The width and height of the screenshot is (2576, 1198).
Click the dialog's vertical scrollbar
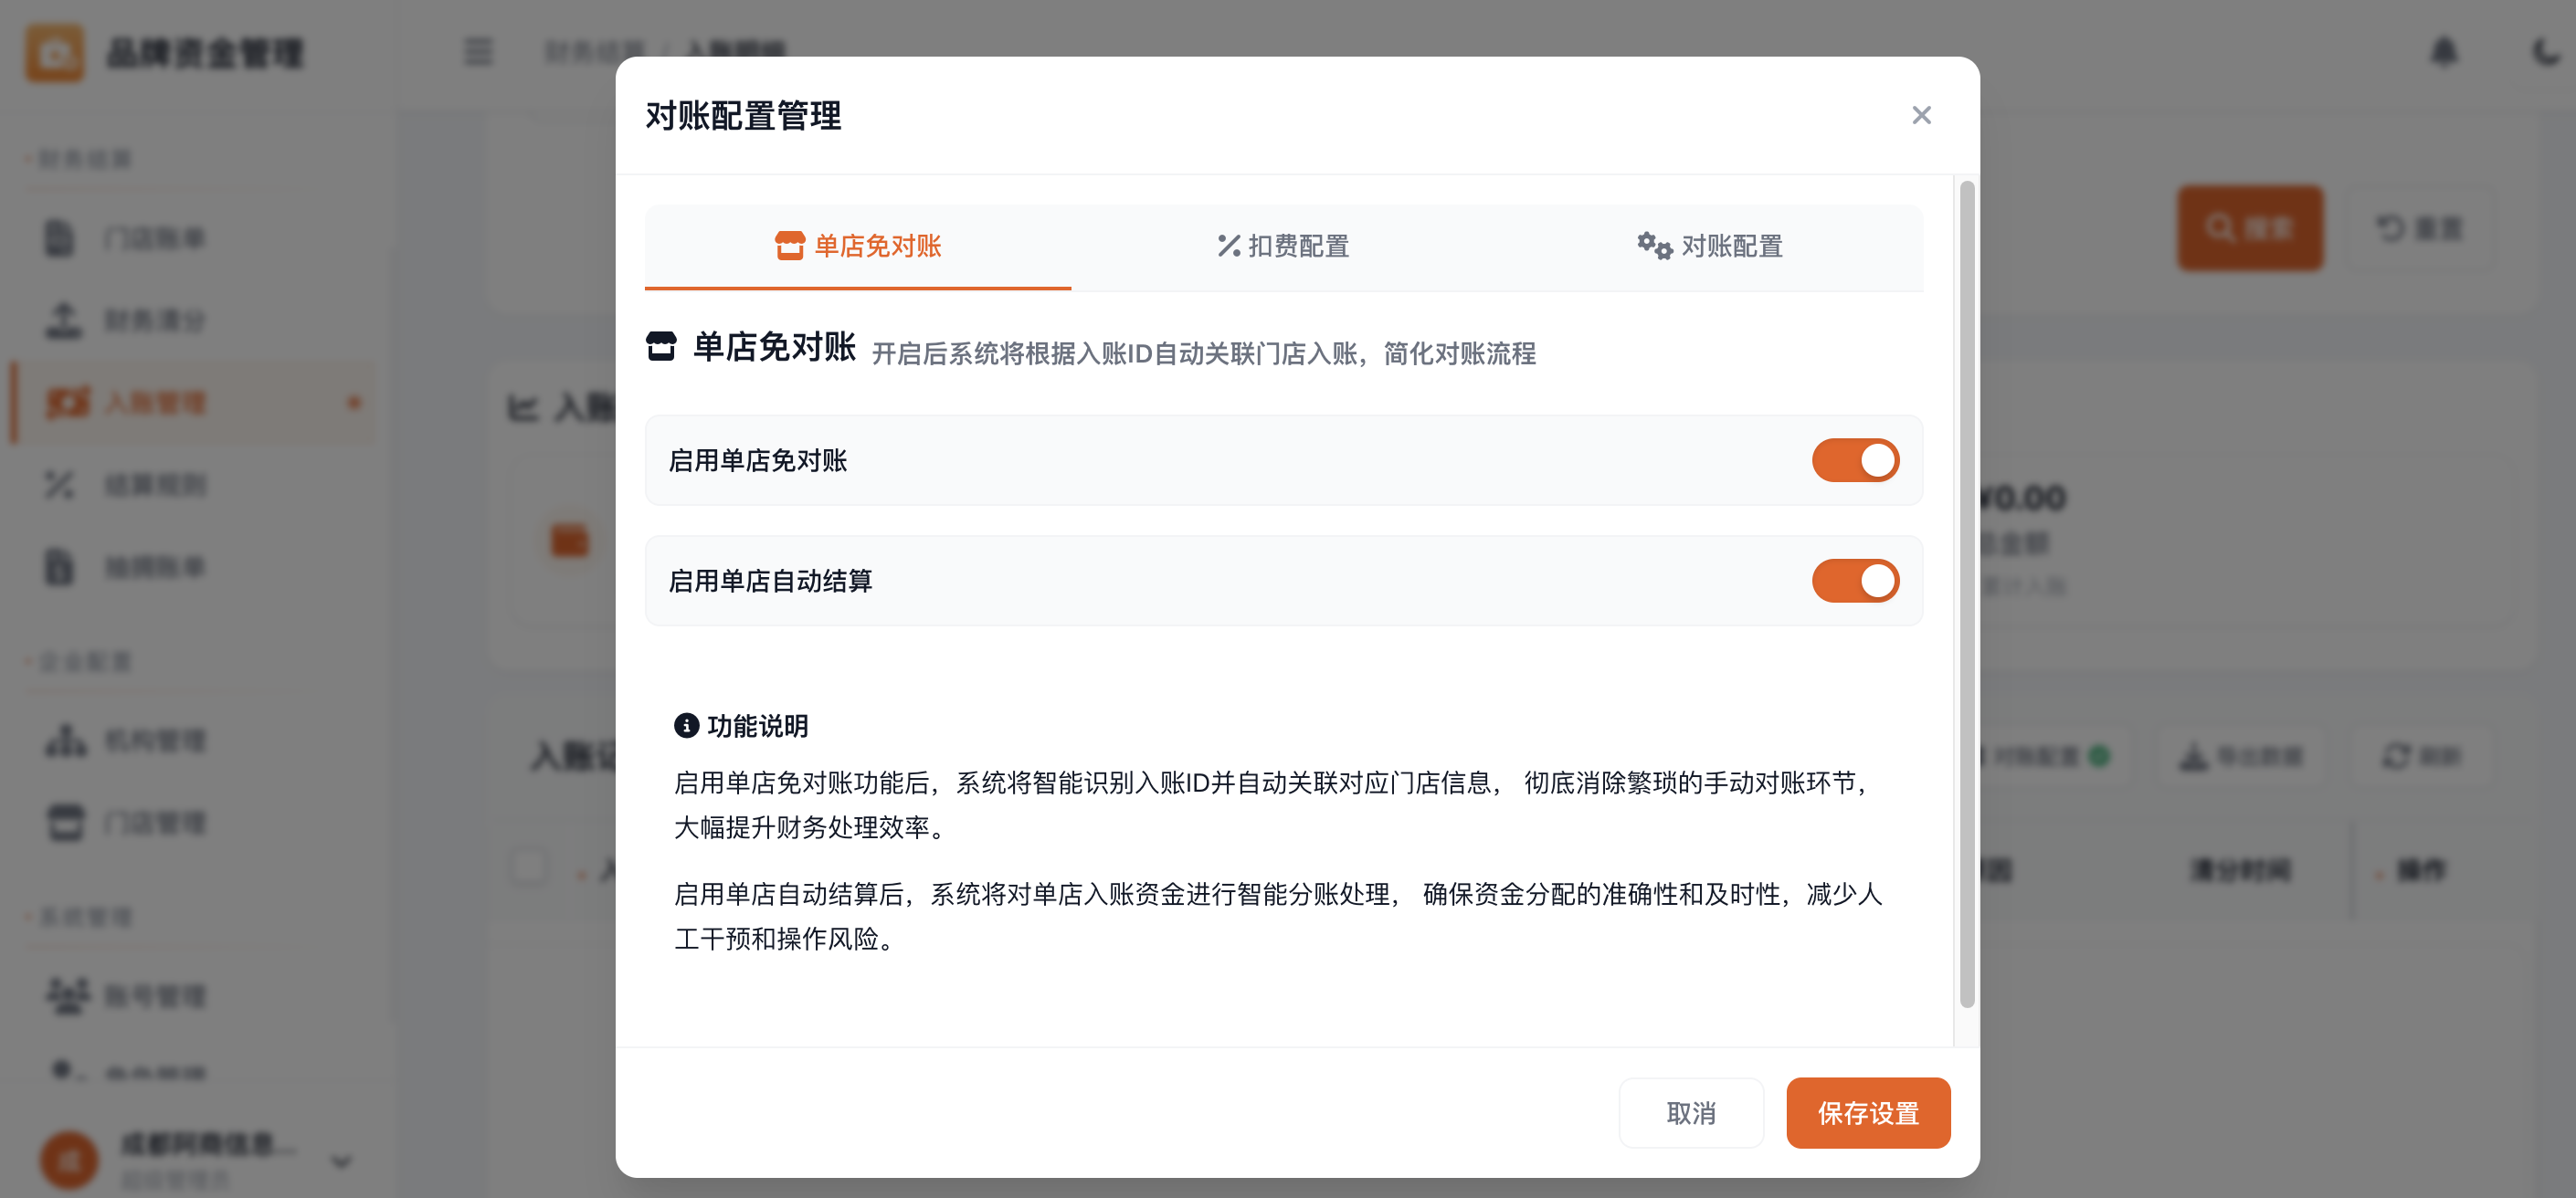point(1966,594)
